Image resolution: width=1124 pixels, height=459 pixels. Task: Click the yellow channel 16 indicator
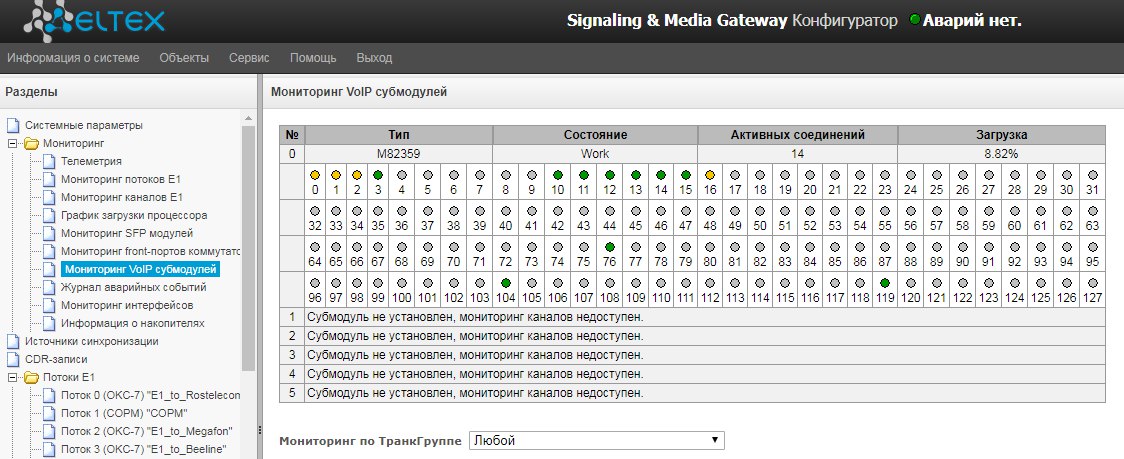pos(710,175)
